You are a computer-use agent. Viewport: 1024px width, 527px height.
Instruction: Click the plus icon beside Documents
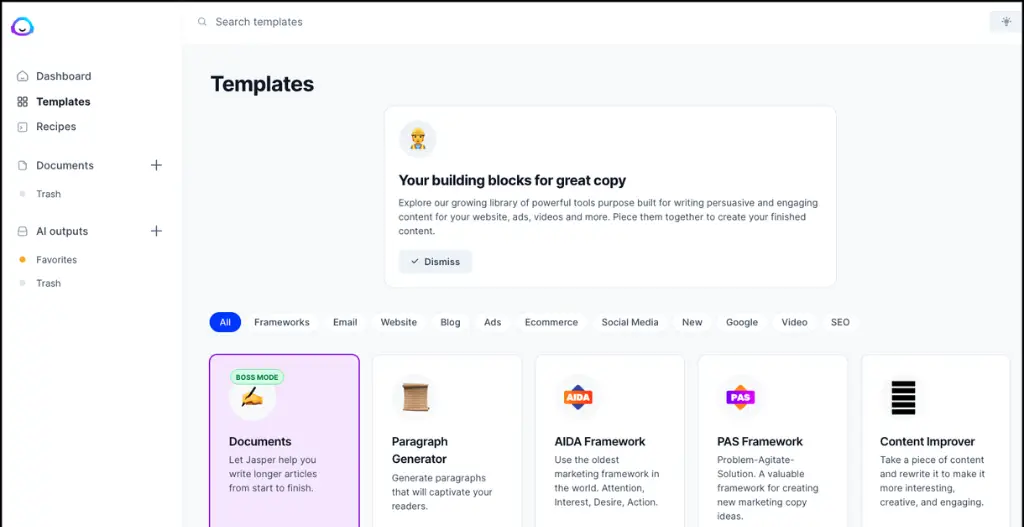[156, 165]
